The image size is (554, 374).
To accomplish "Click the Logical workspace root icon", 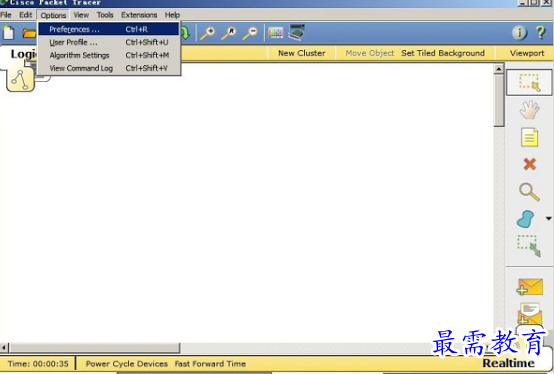I will coord(20,79).
